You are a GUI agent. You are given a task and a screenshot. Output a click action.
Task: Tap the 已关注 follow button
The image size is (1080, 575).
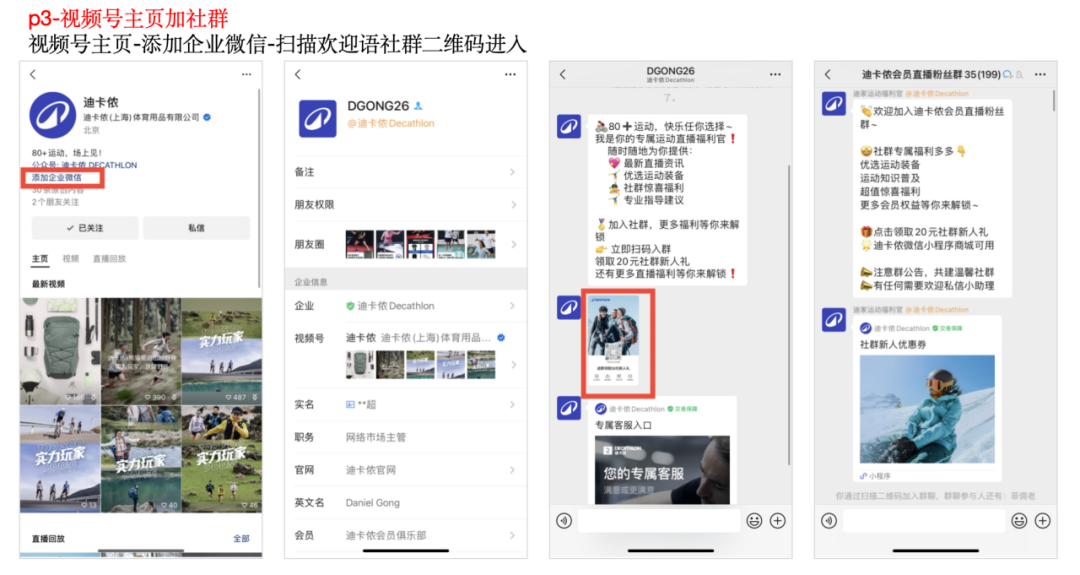coord(85,228)
